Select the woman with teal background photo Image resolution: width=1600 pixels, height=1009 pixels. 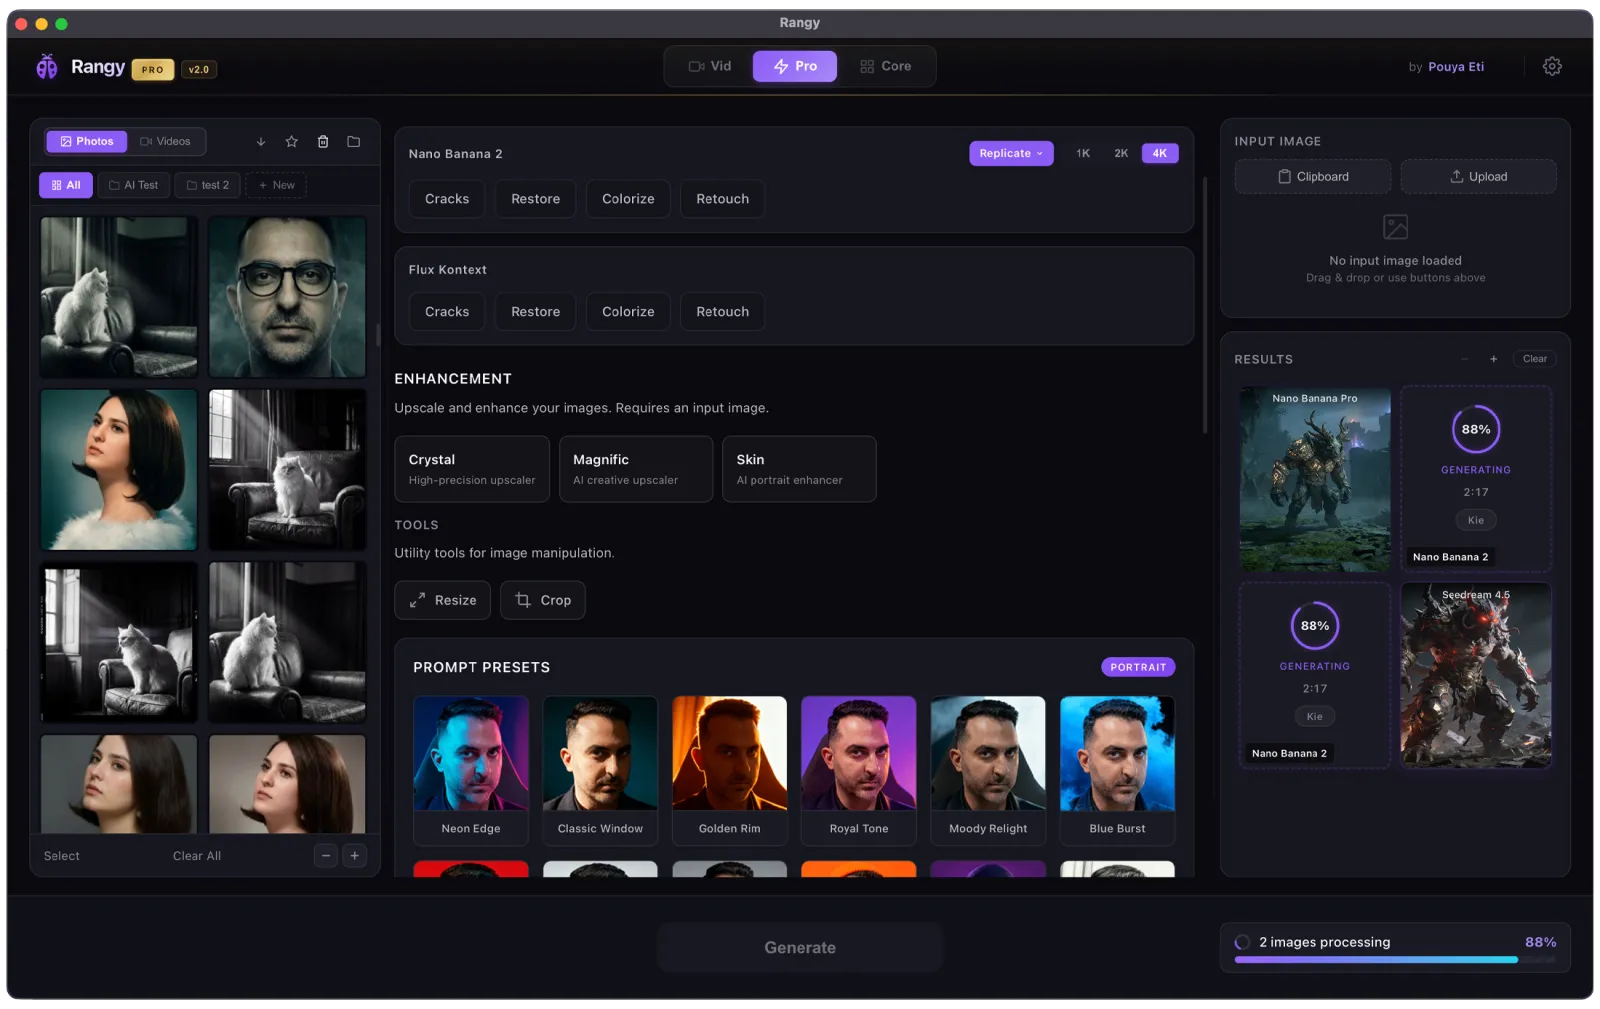coord(119,470)
